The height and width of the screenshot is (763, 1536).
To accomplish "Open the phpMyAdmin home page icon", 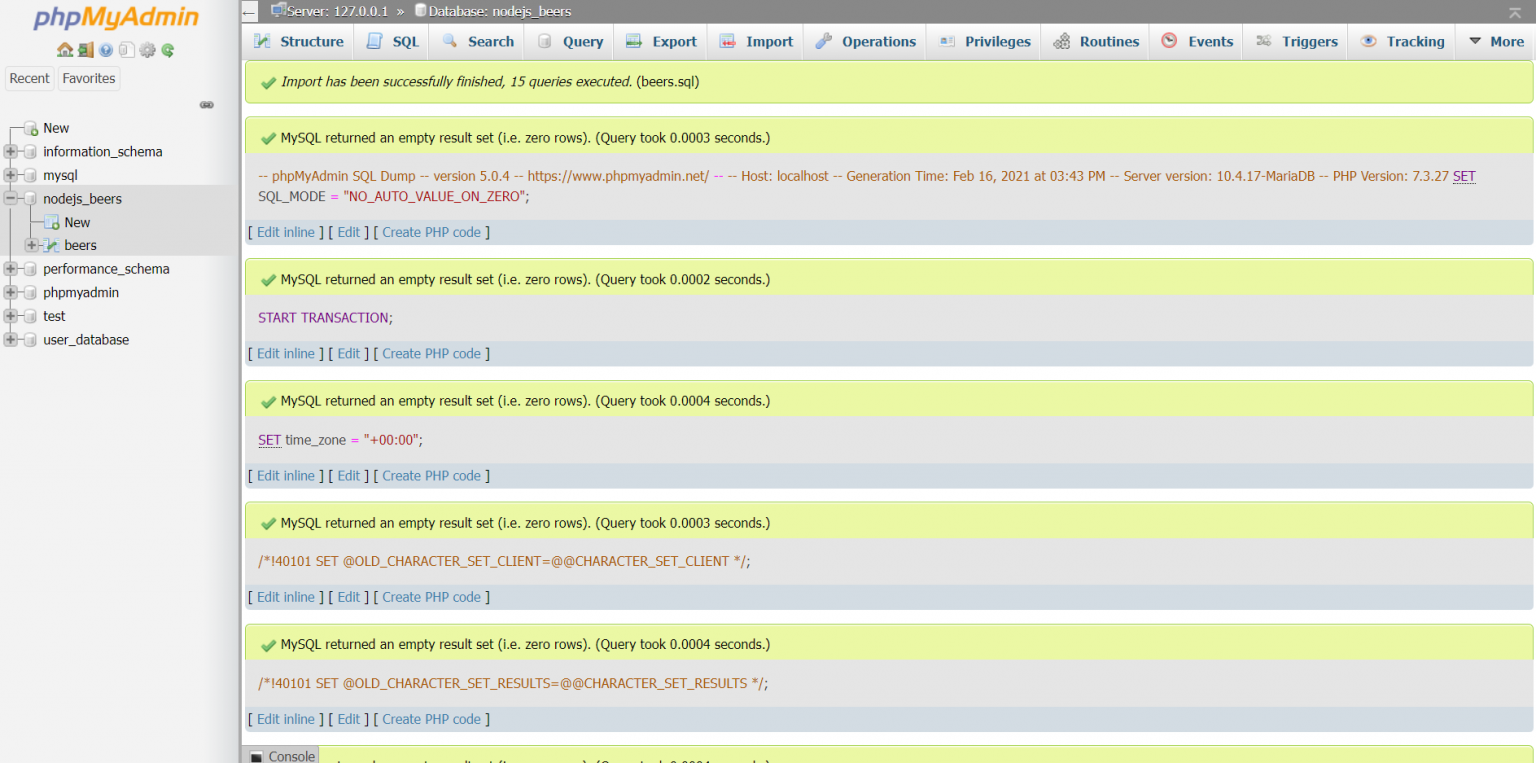I will pos(64,49).
